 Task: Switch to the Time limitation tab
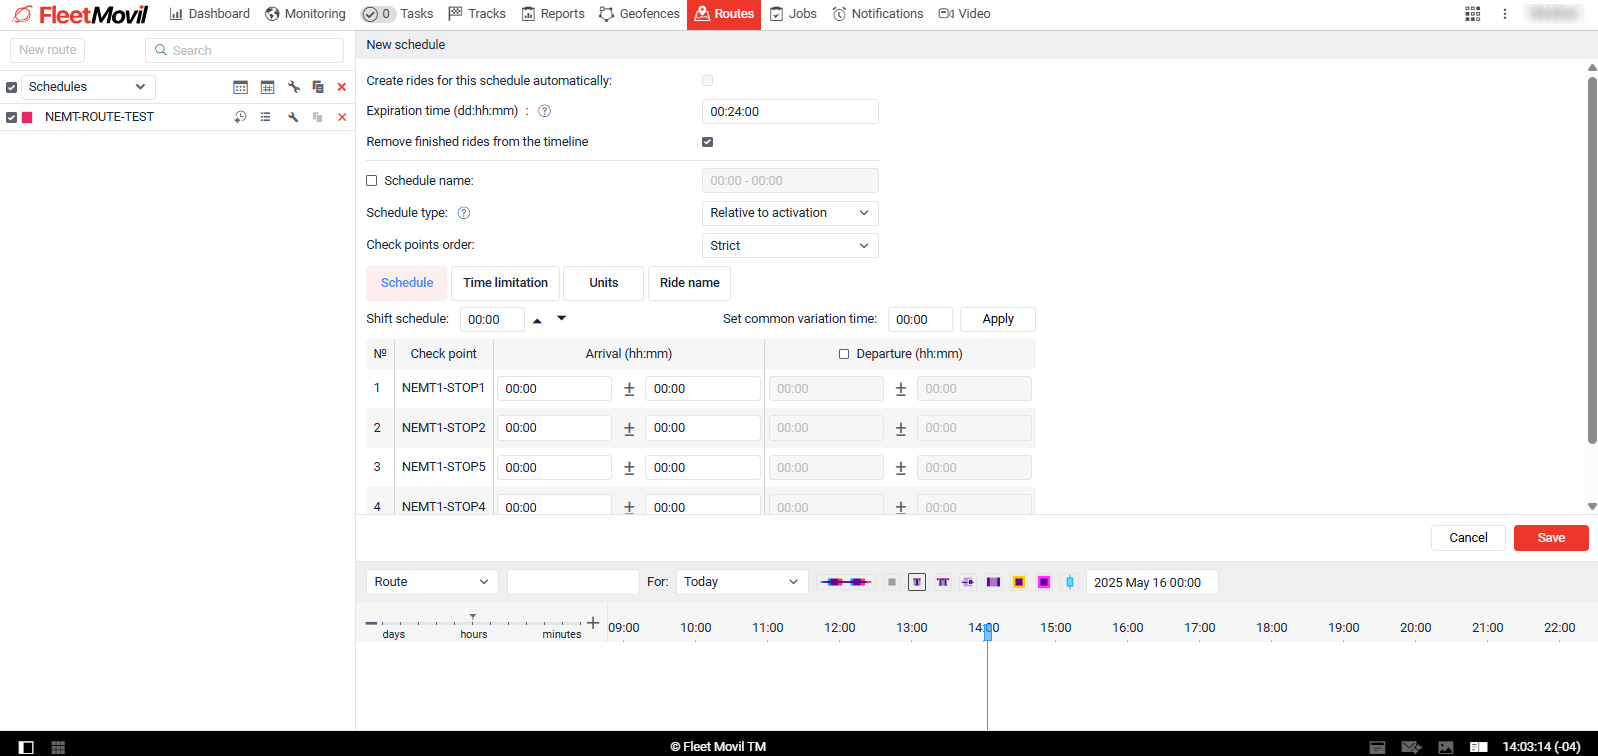point(505,283)
